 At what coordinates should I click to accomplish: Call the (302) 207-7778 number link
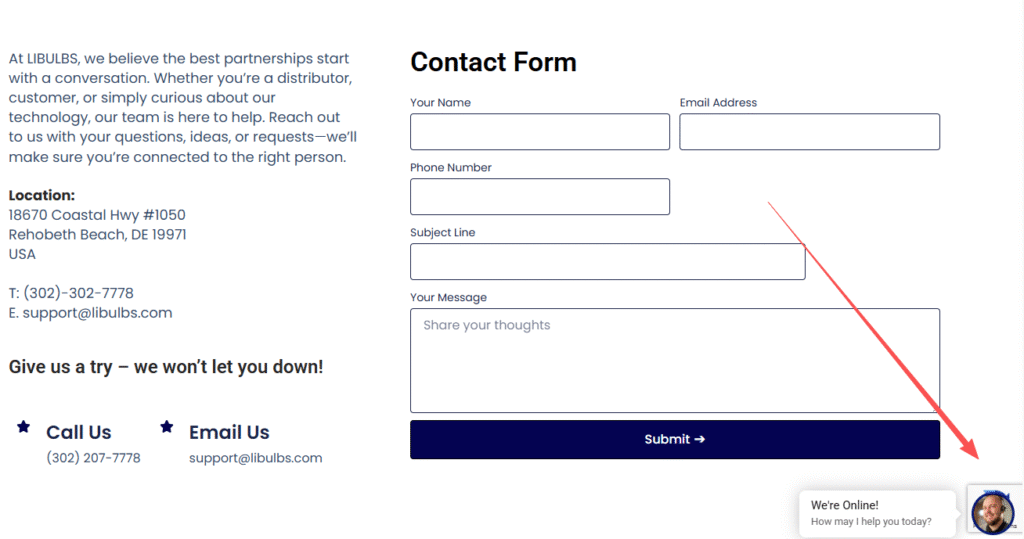pos(93,458)
